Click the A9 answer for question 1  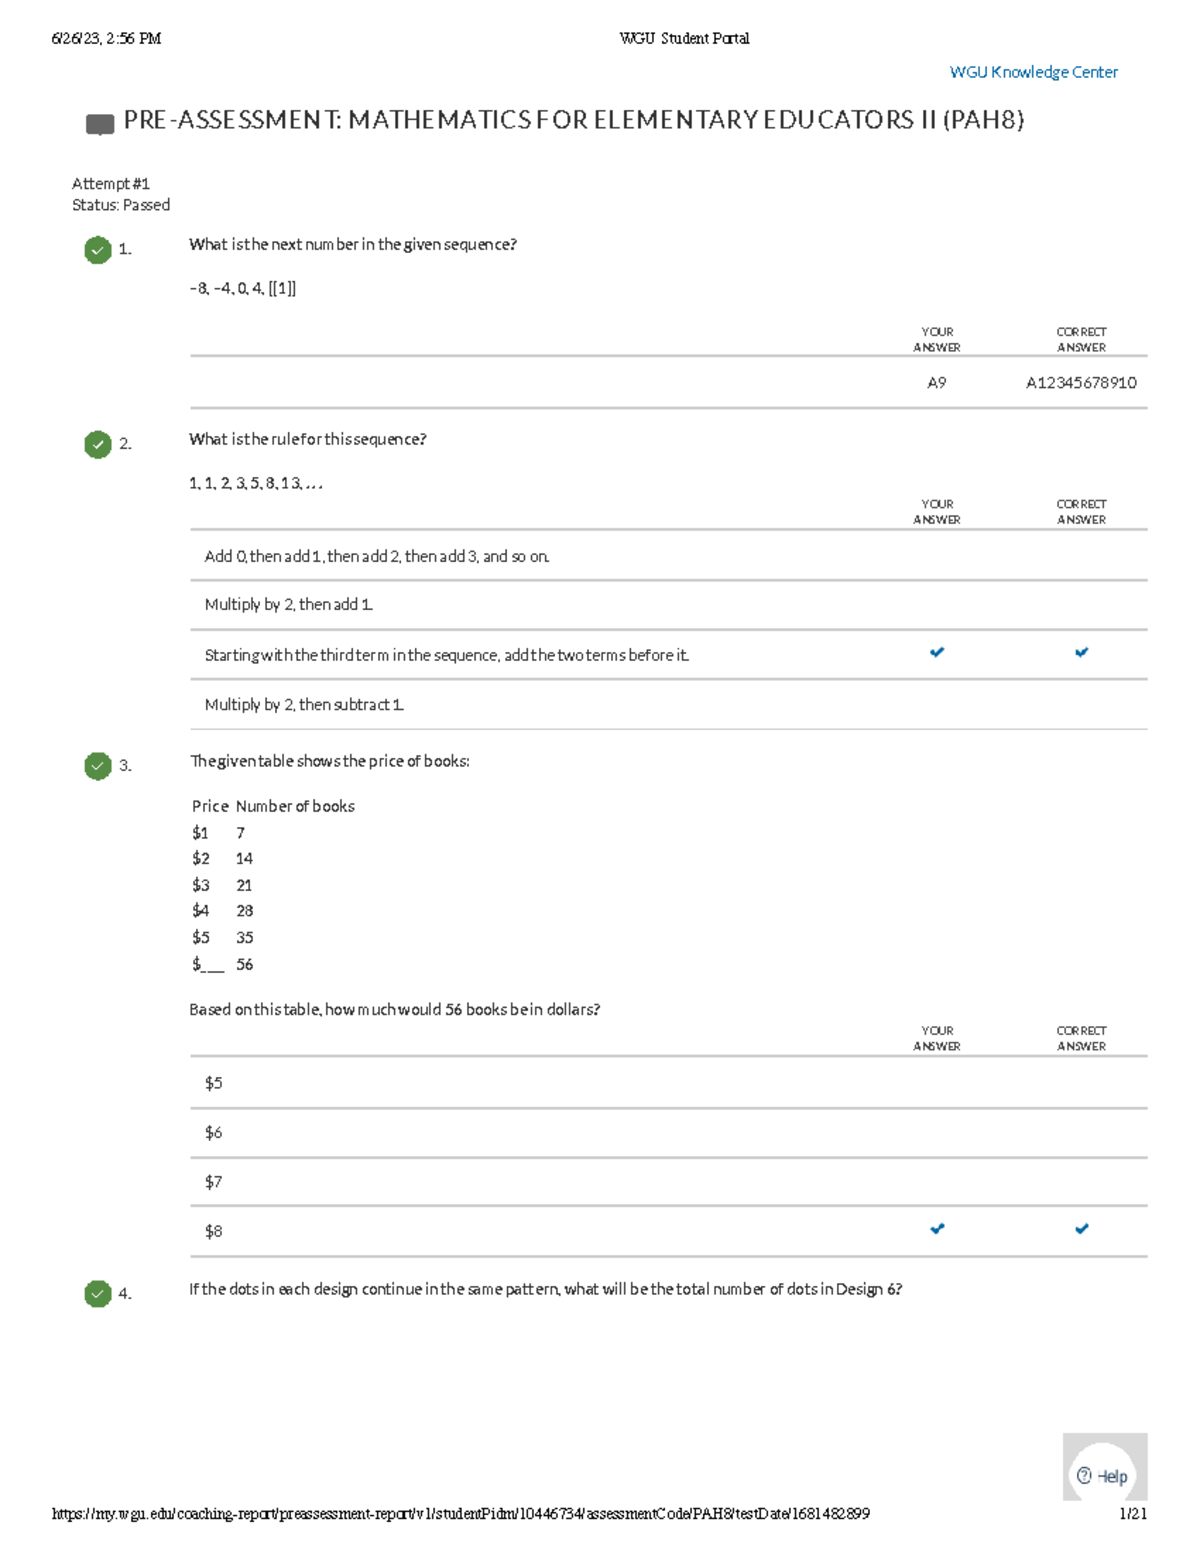pyautogui.click(x=937, y=383)
